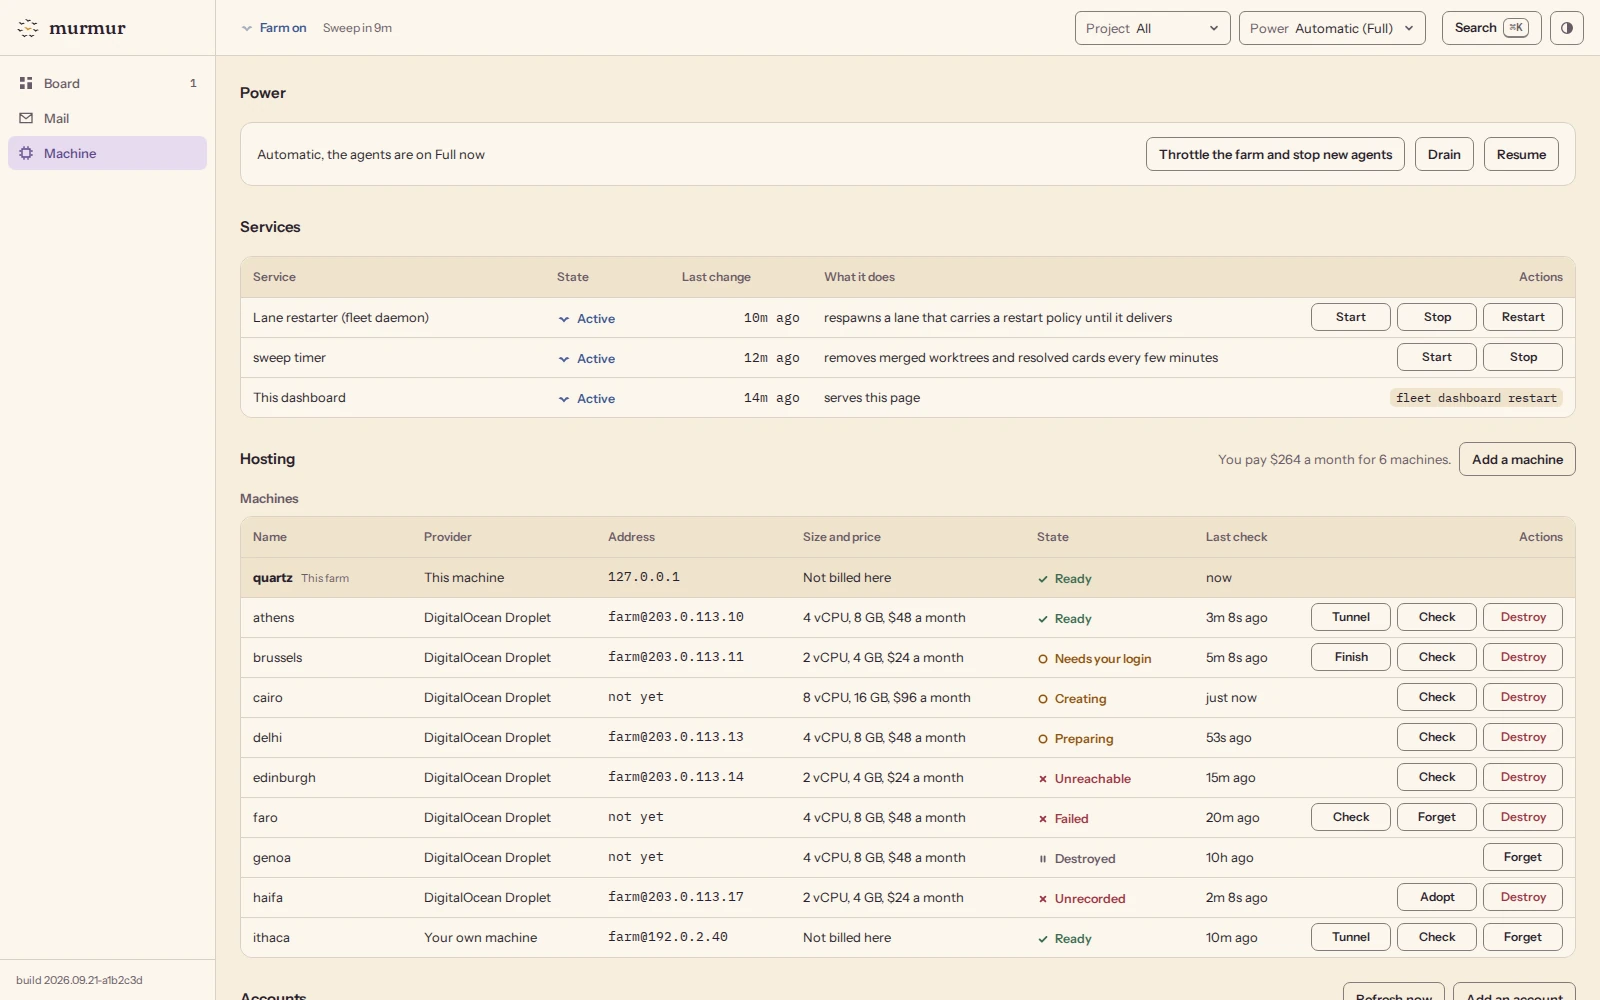Click the Creating status for cairo

[1072, 699]
